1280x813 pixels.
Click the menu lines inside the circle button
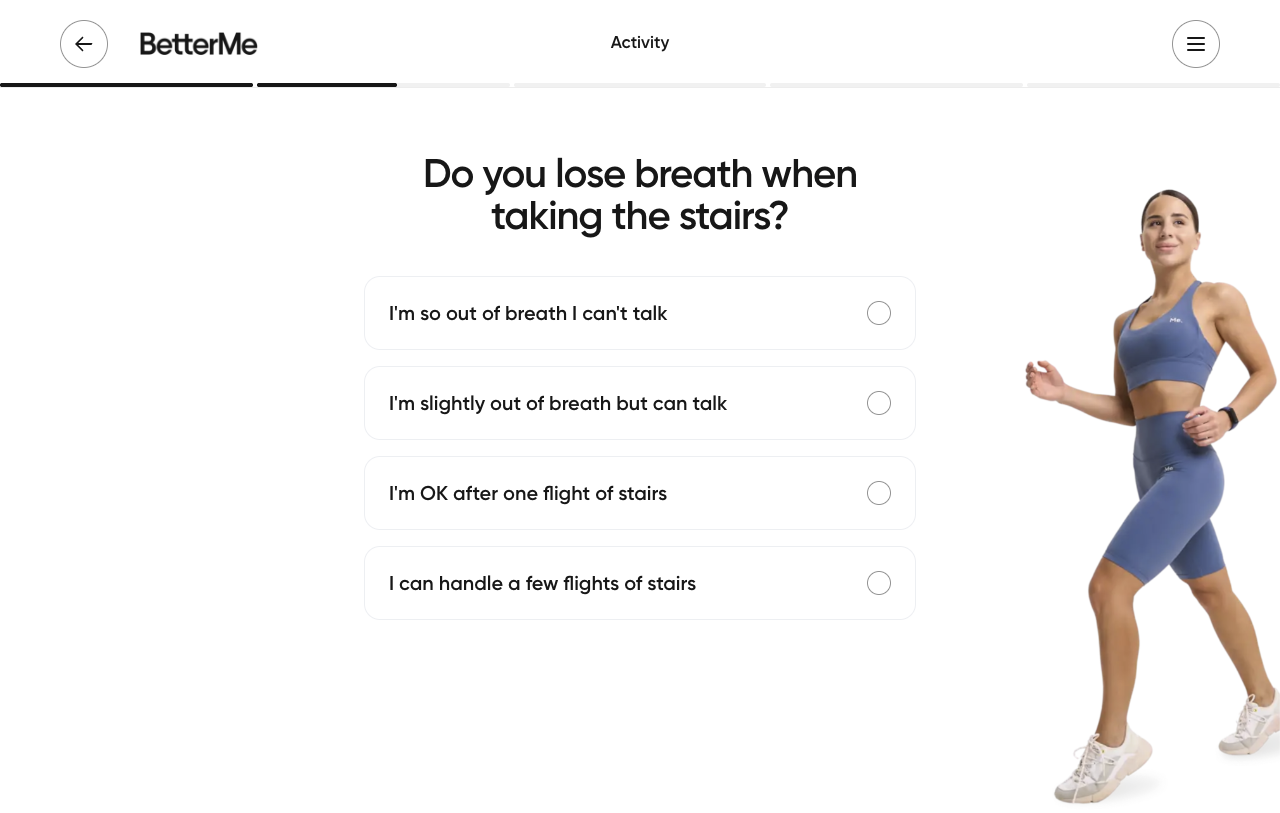click(1196, 44)
